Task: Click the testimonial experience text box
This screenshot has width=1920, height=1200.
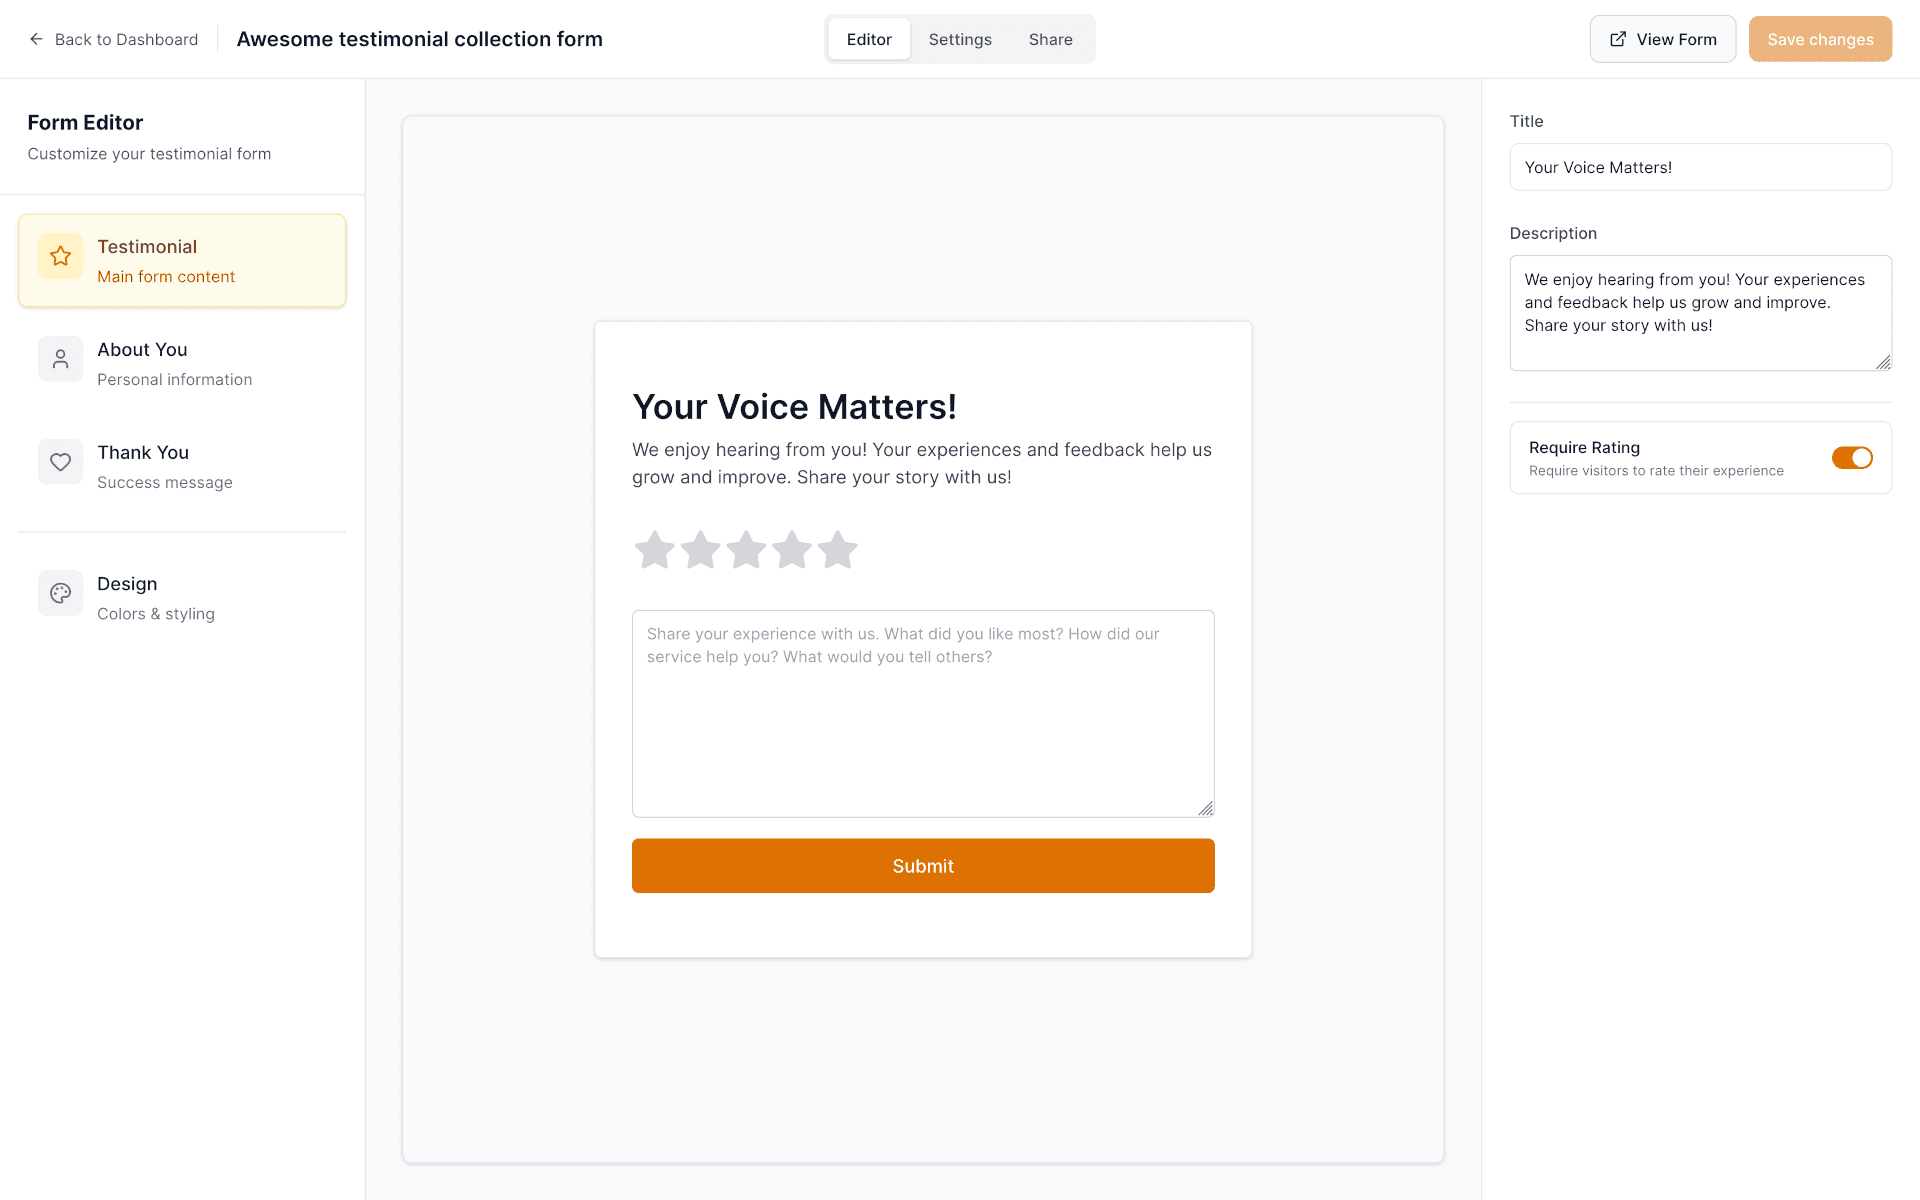Action: tap(922, 714)
